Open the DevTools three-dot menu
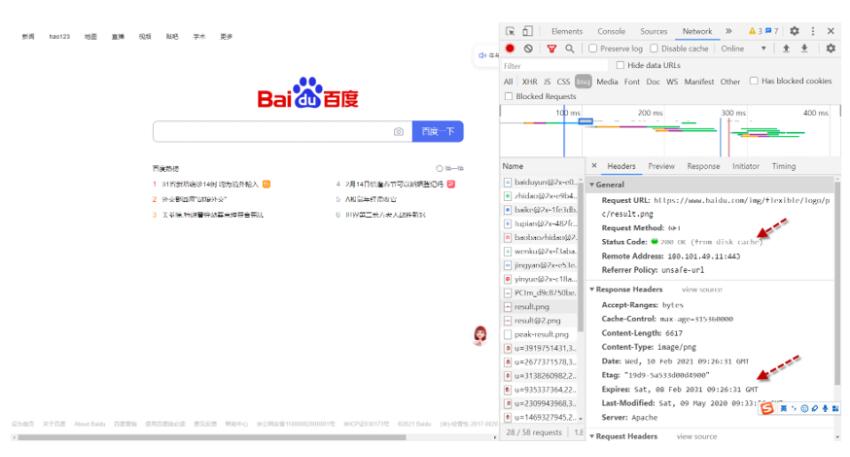850x457 pixels. coord(813,31)
